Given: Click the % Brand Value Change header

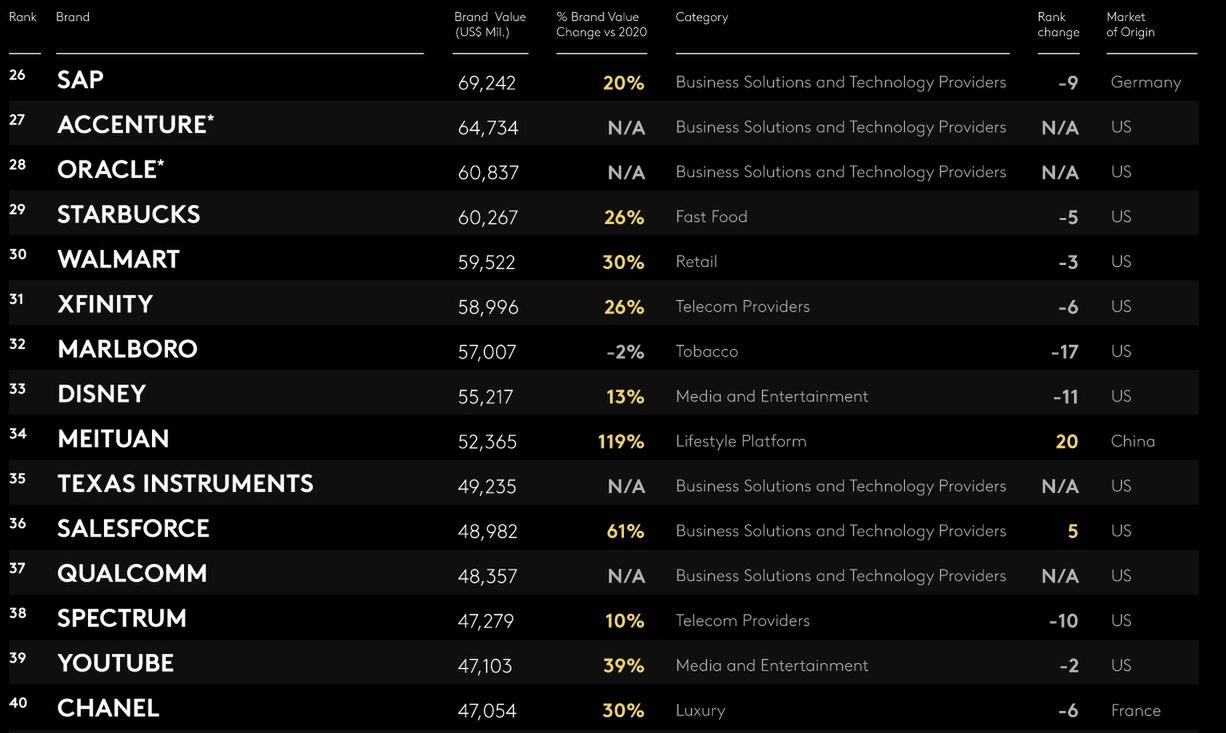Looking at the screenshot, I should pyautogui.click(x=601, y=25).
